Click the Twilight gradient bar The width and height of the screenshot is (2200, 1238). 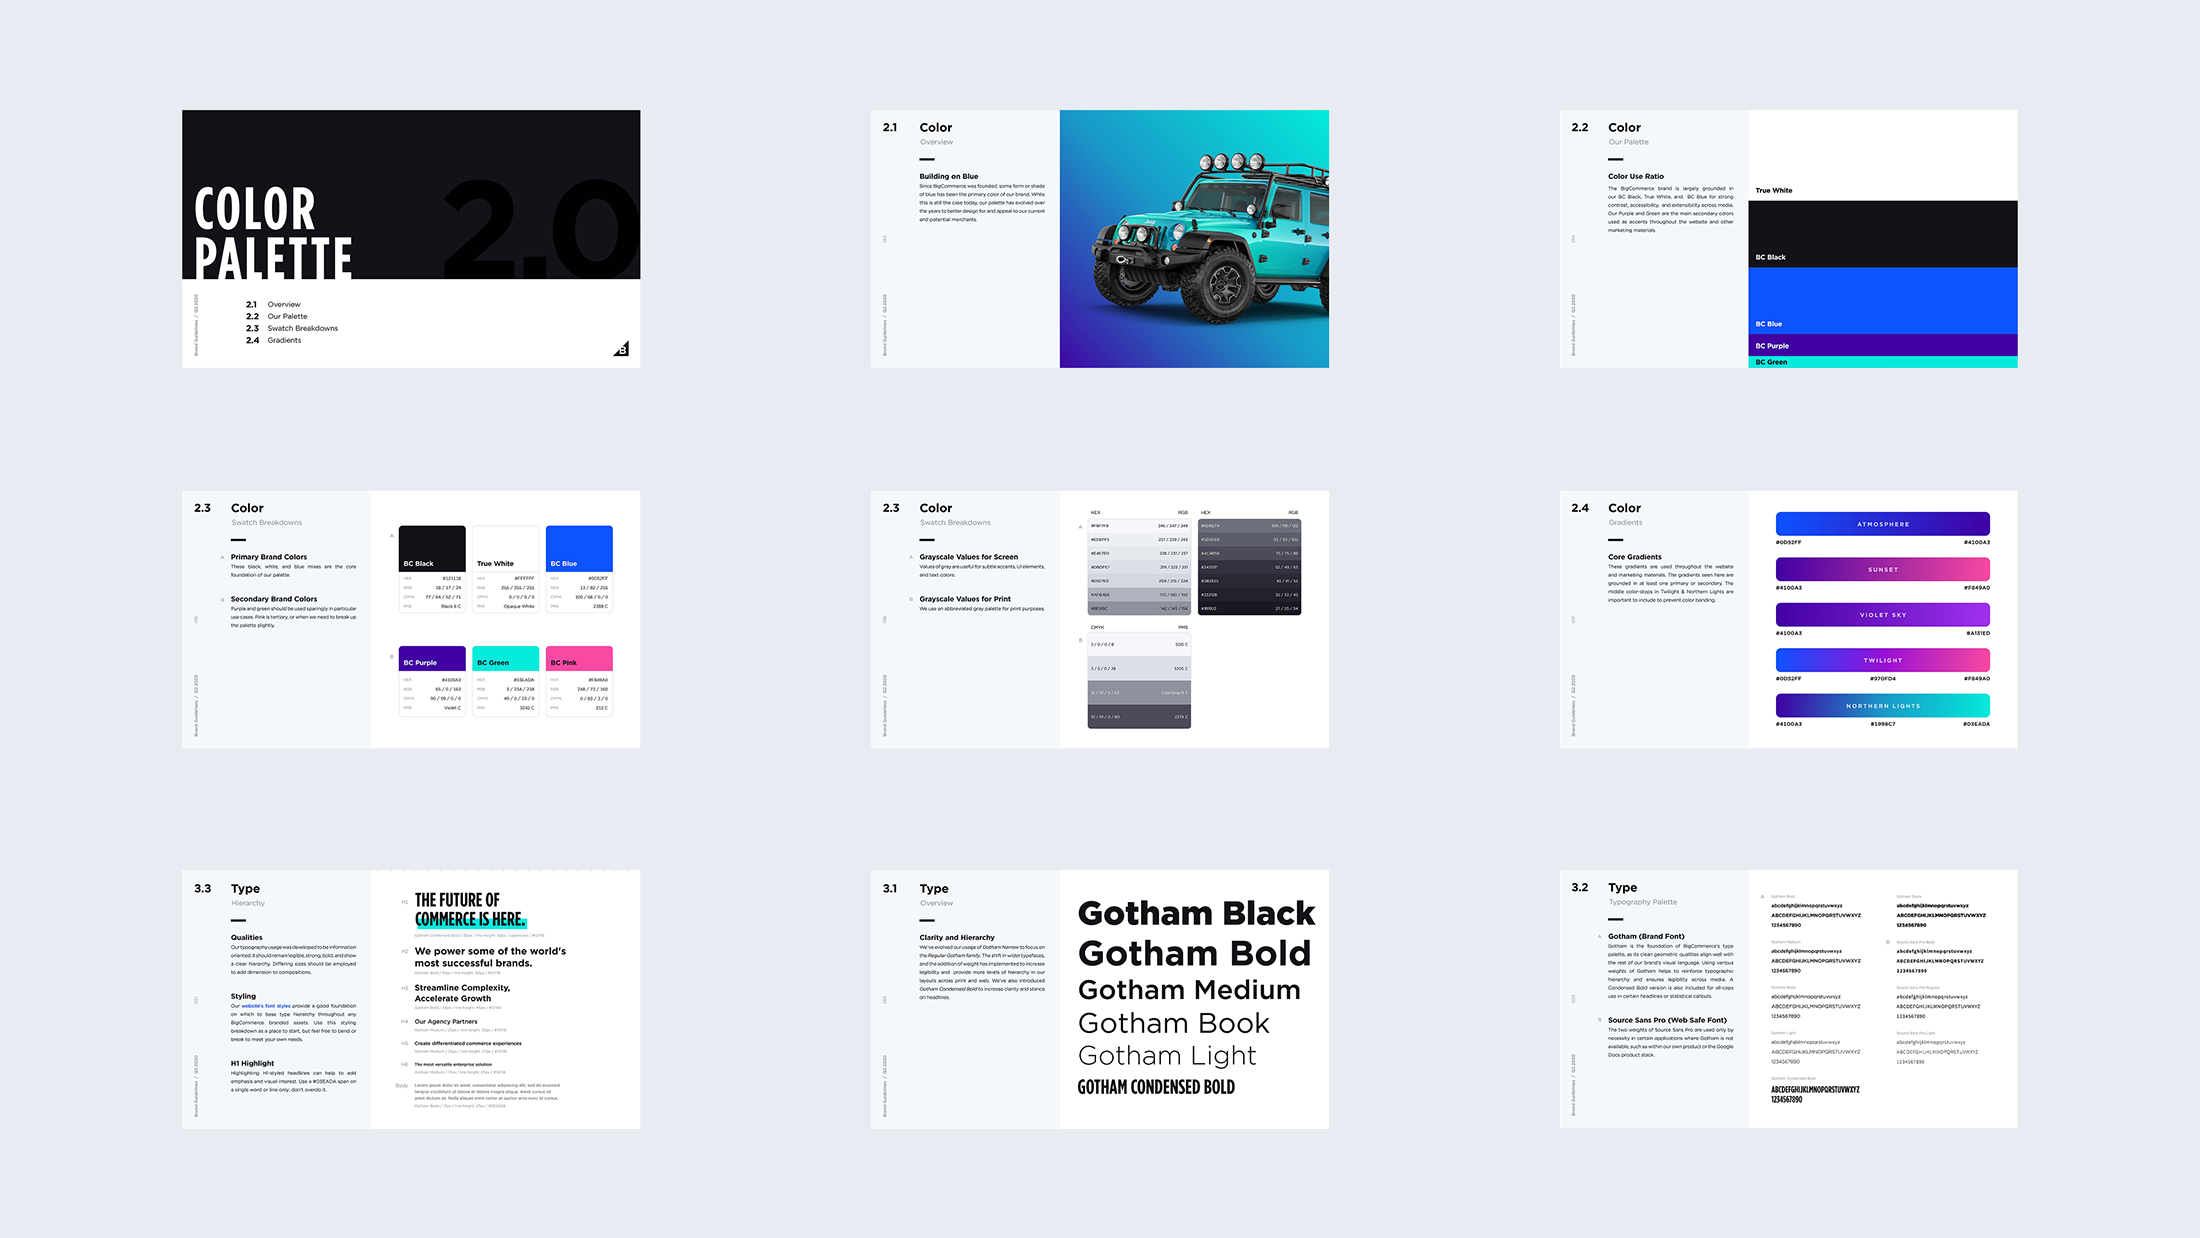pos(1882,660)
